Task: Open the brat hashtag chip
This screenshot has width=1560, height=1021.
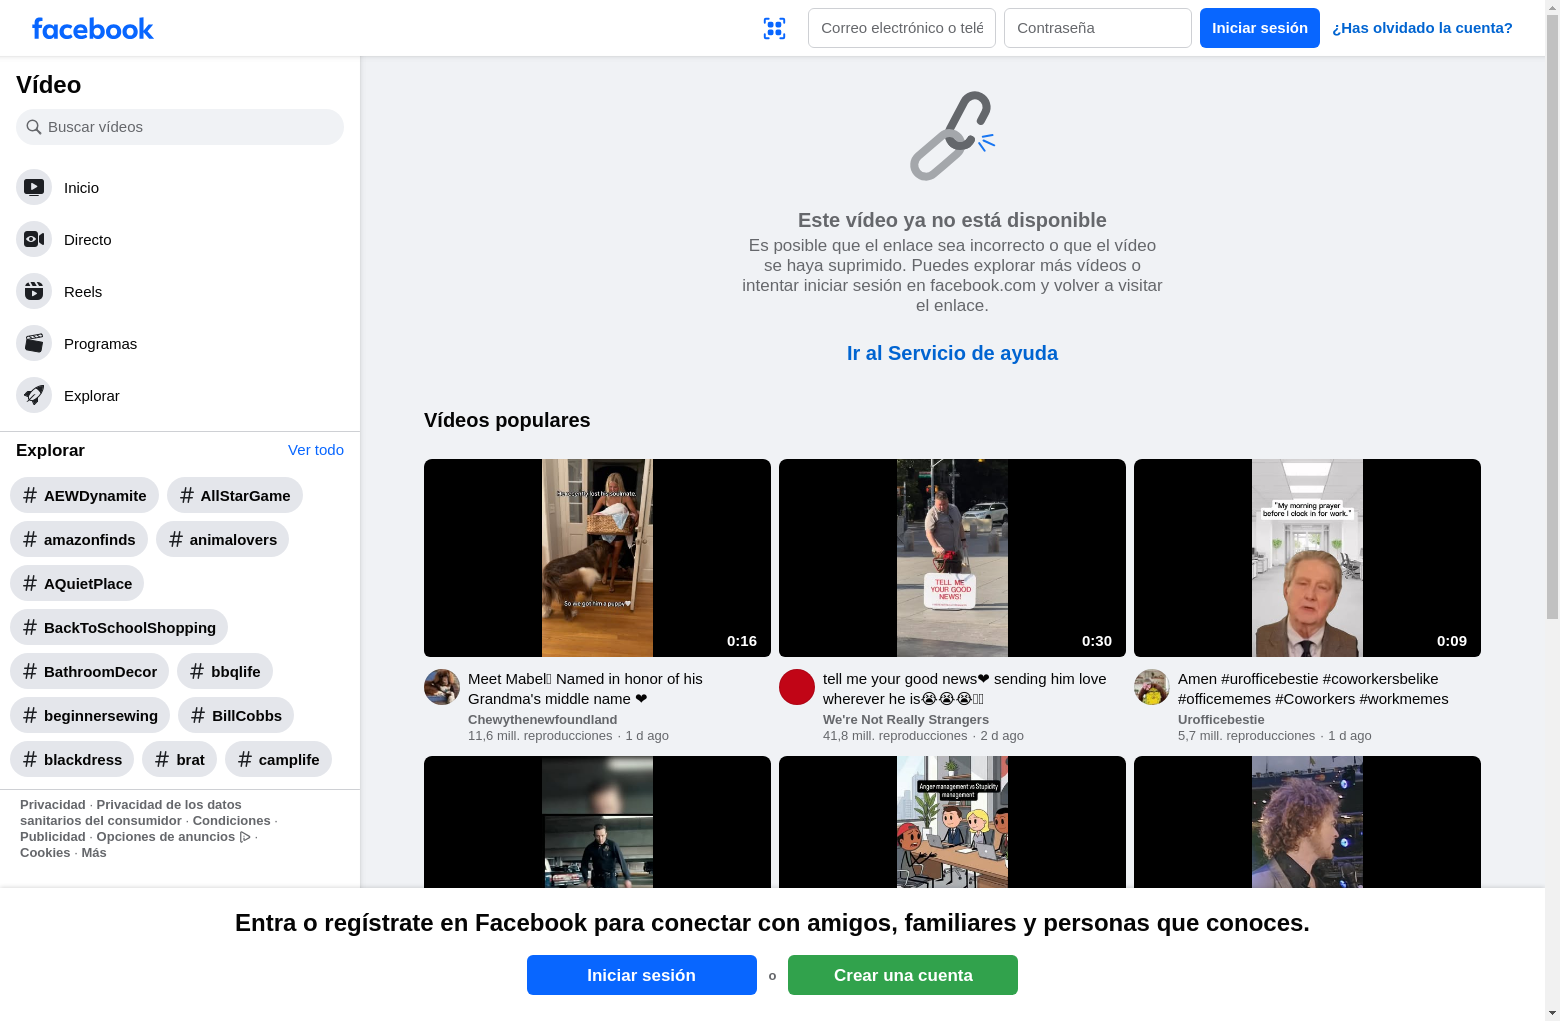Action: [179, 759]
